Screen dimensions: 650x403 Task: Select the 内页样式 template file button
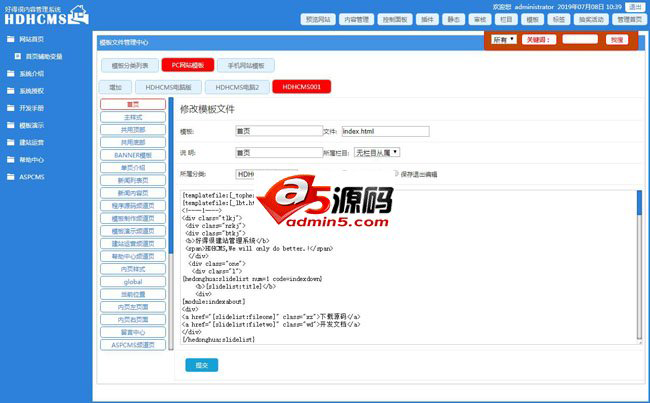(x=133, y=269)
